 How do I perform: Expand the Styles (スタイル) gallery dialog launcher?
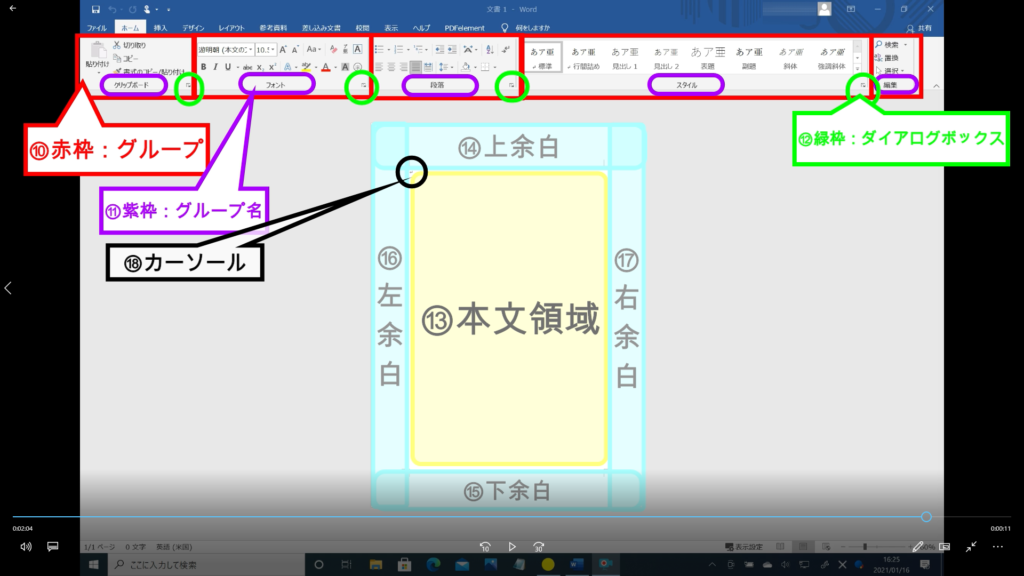tap(862, 88)
